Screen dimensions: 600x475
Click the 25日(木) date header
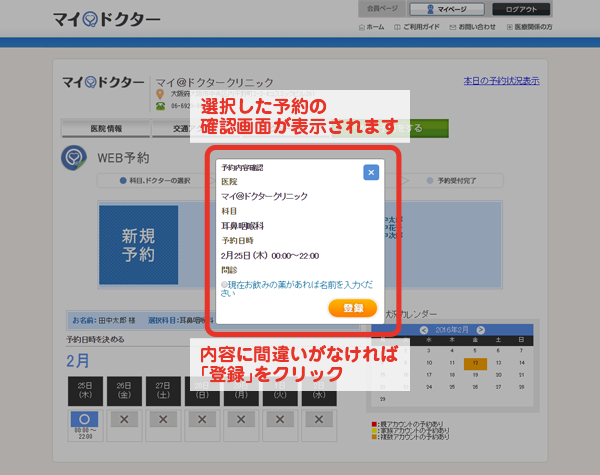[x=85, y=391]
